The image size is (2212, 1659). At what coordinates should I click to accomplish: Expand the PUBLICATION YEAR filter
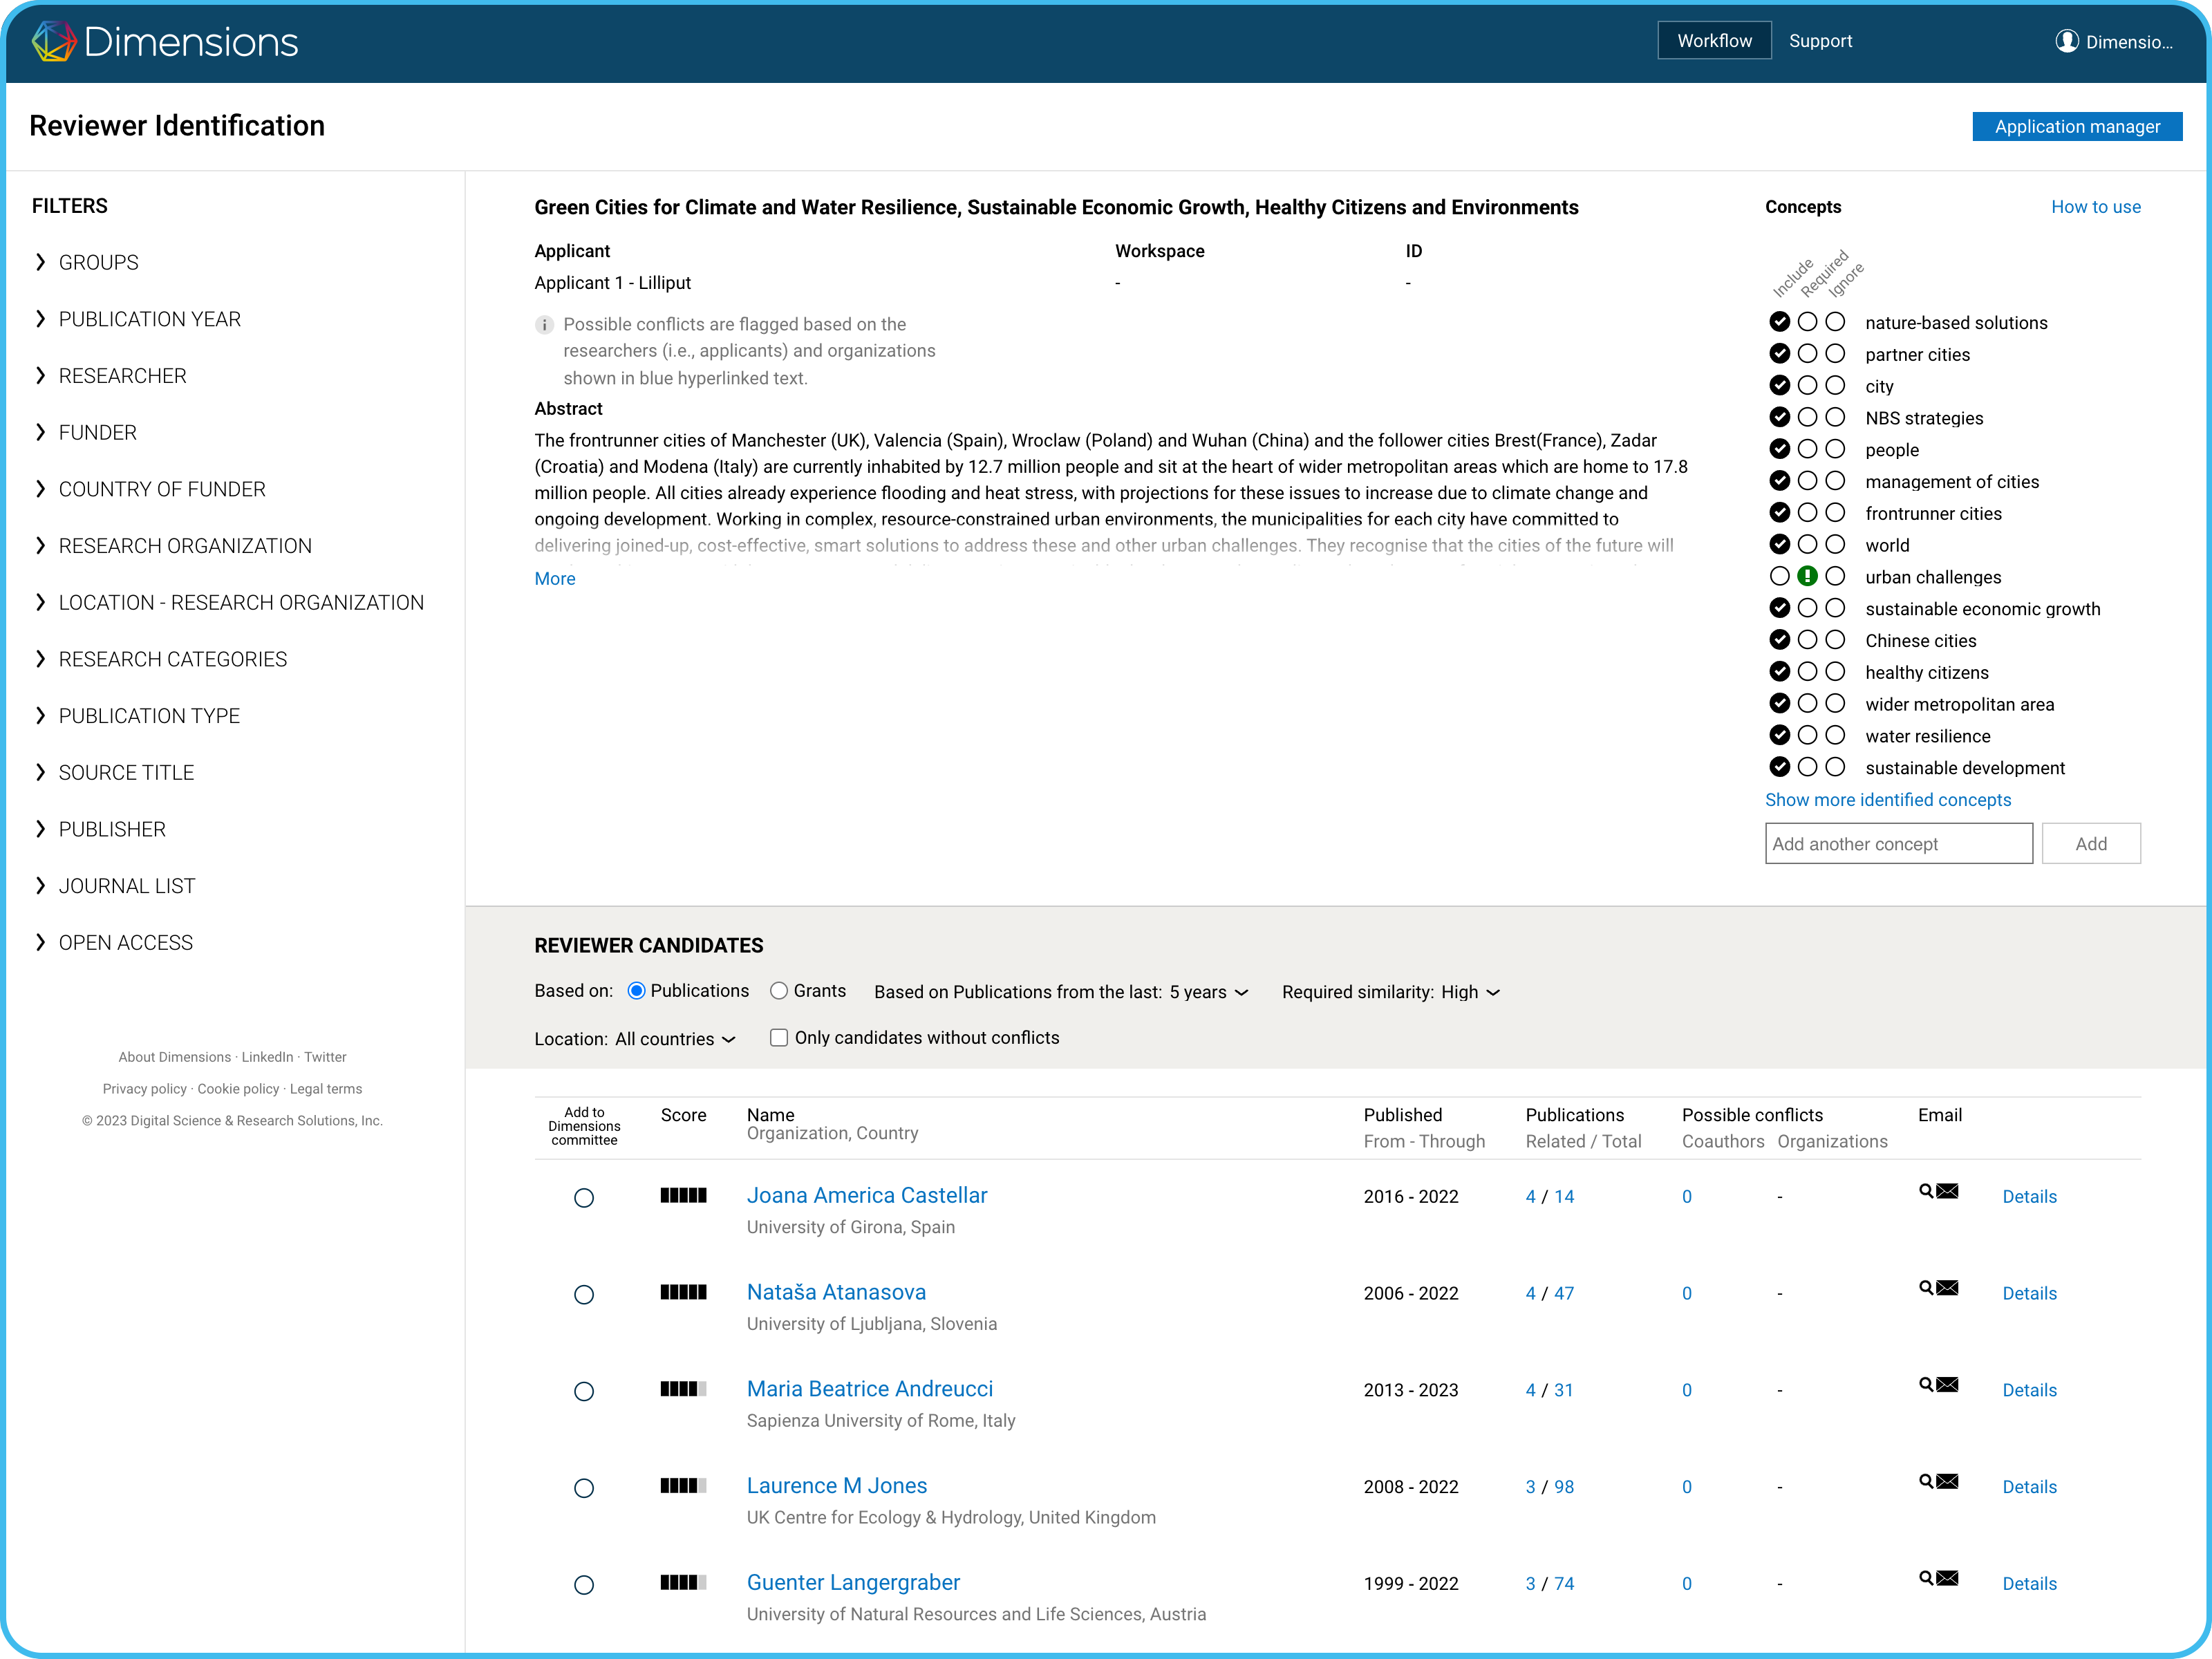(149, 319)
